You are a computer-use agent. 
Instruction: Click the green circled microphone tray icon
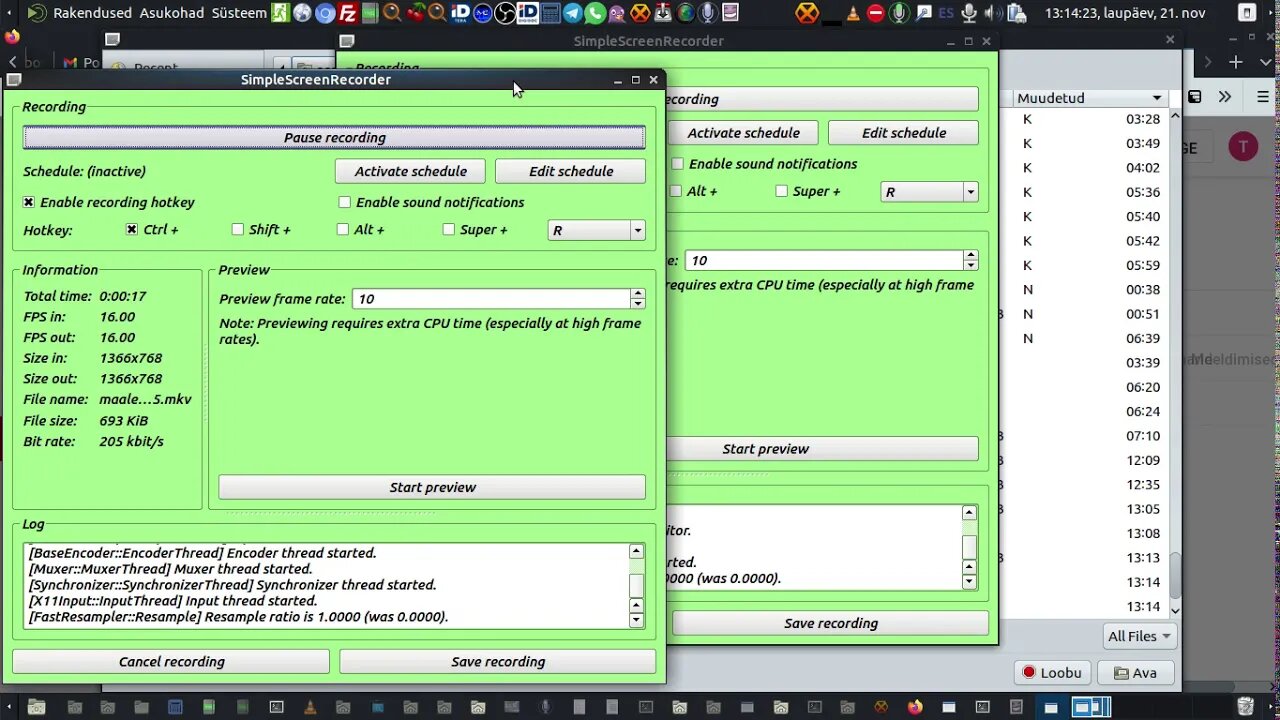(899, 13)
